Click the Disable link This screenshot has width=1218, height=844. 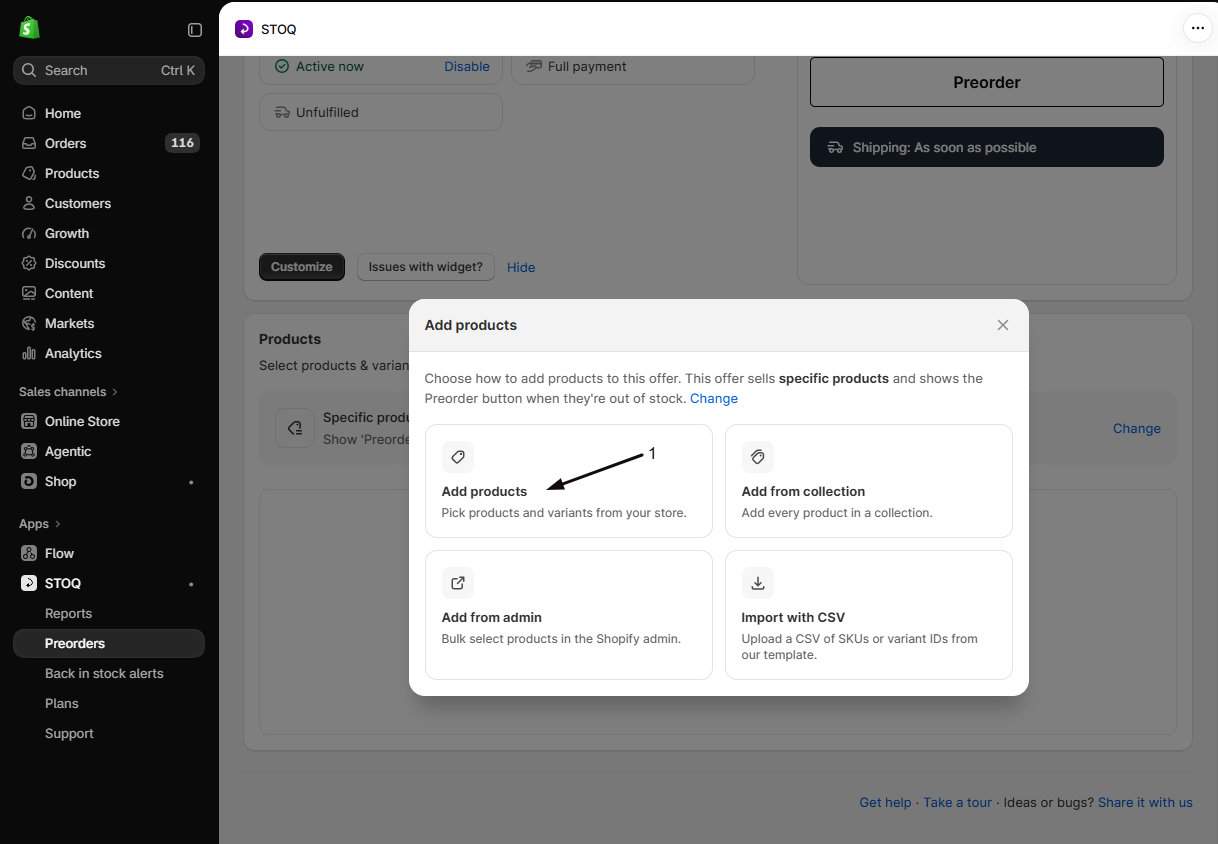467,66
